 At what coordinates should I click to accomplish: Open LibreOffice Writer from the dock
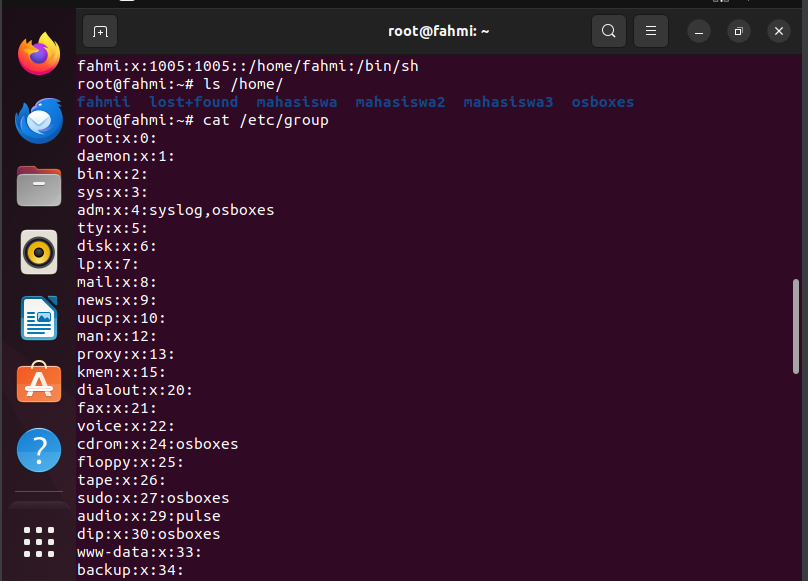coord(39,318)
